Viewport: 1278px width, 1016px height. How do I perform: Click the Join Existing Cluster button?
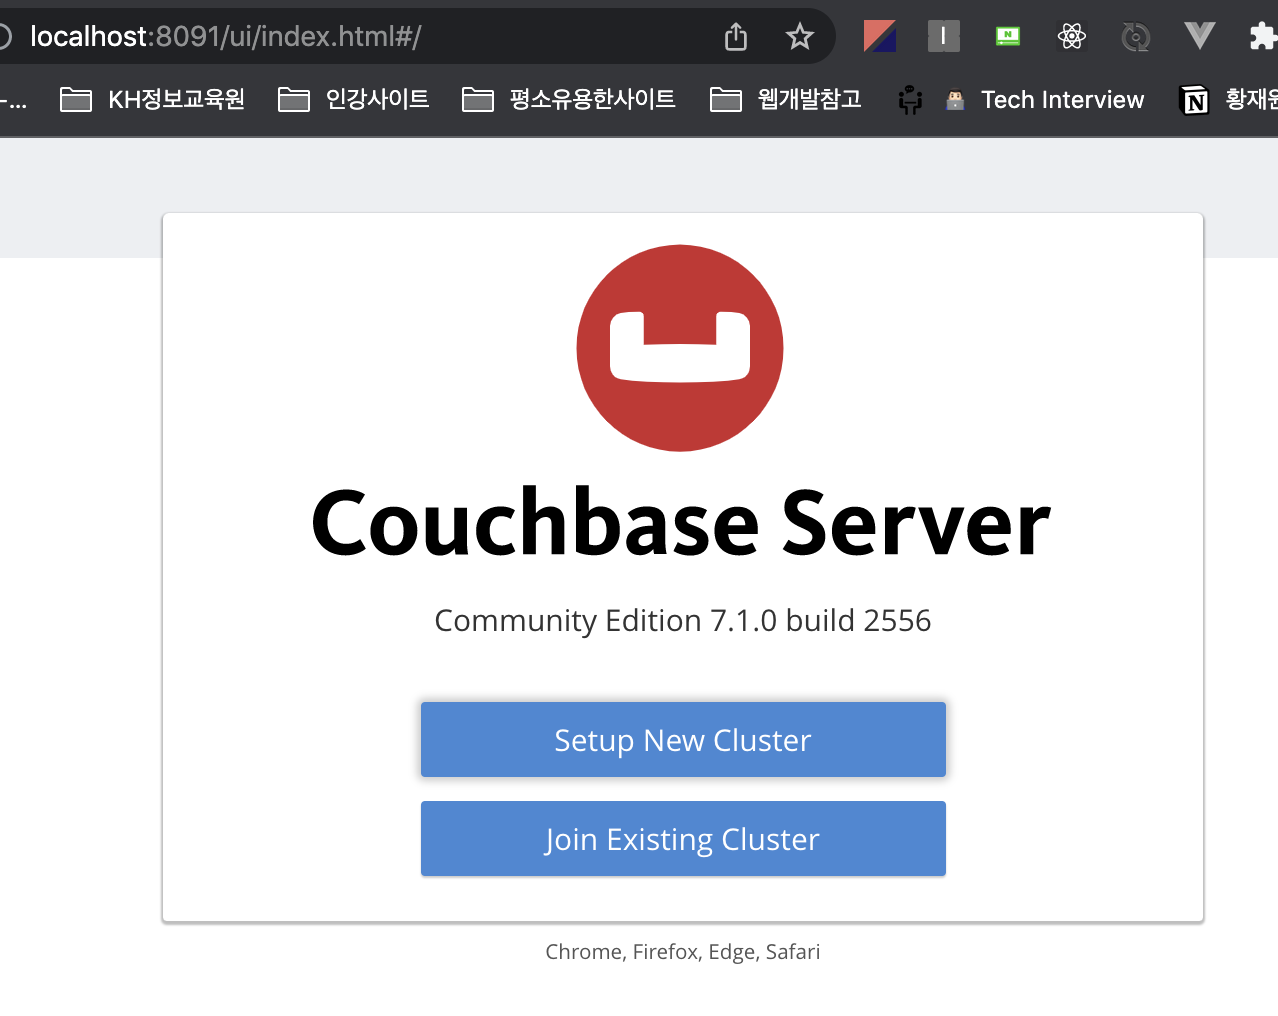[683, 838]
